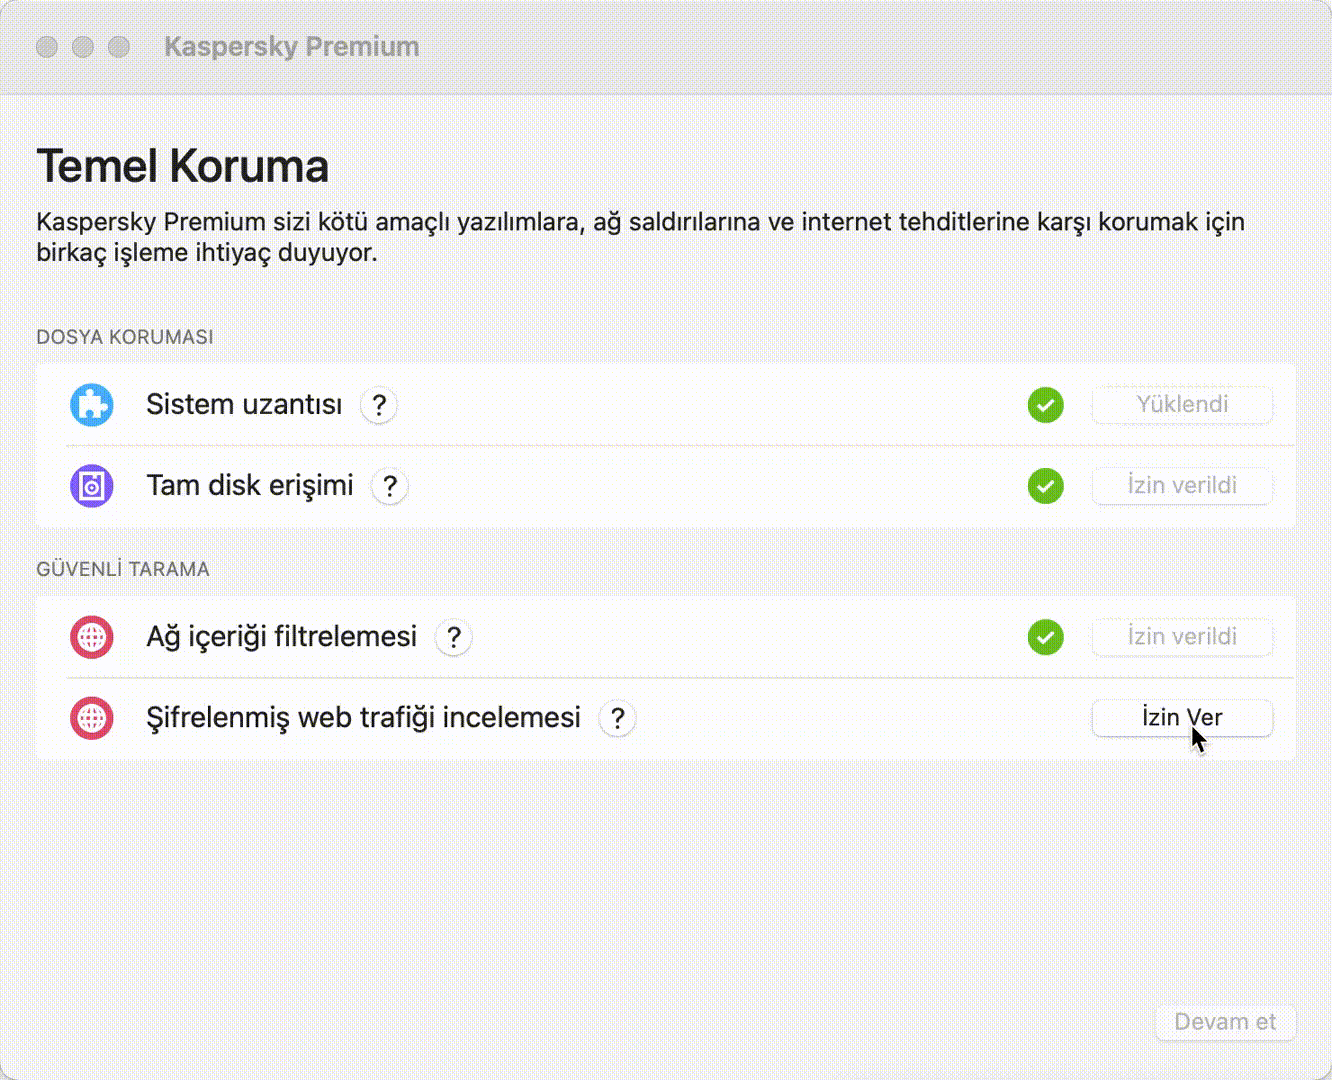
Task: Minimize the window with middle titlebar button
Action: click(83, 47)
